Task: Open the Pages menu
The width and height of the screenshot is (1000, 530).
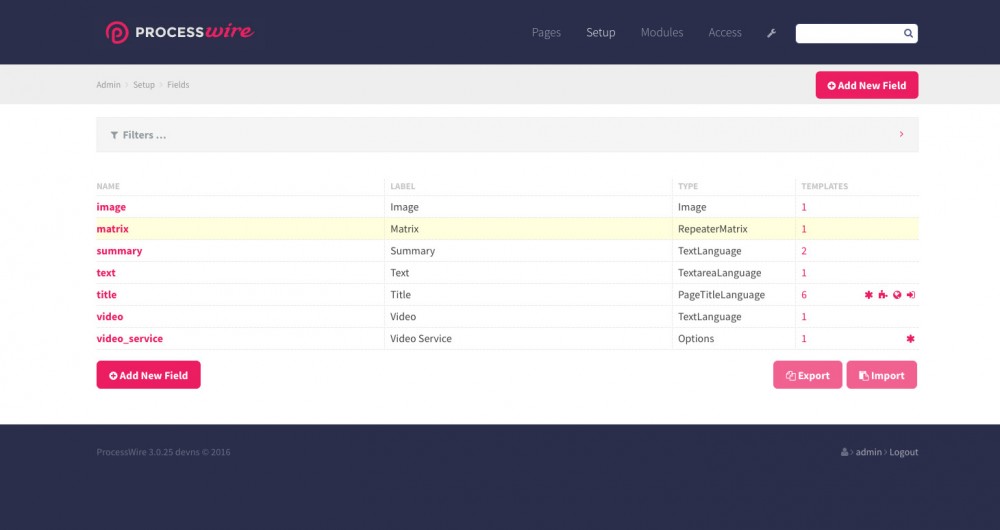Action: pyautogui.click(x=546, y=33)
